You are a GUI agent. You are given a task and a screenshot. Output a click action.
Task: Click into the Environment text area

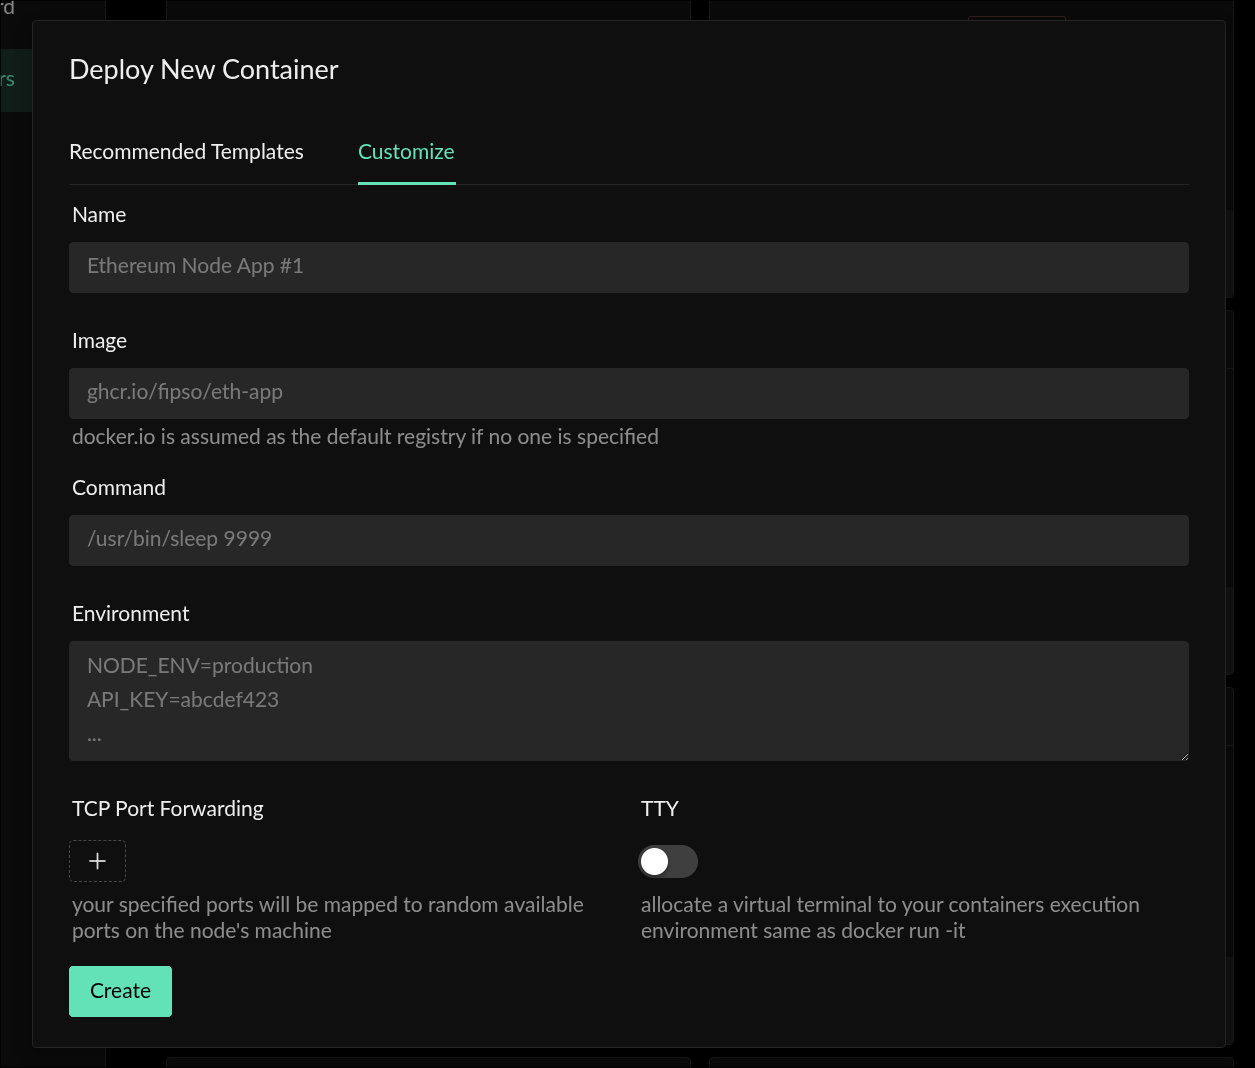pos(629,701)
